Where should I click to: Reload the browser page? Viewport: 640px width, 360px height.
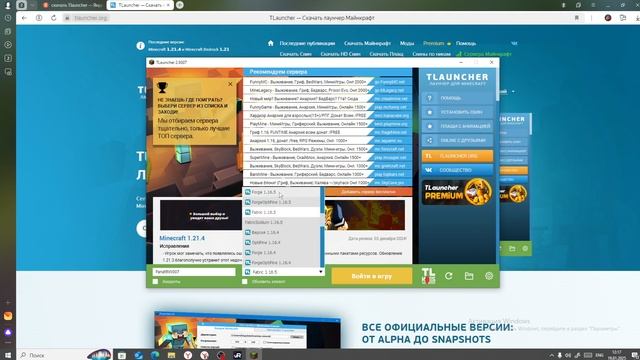(53, 18)
